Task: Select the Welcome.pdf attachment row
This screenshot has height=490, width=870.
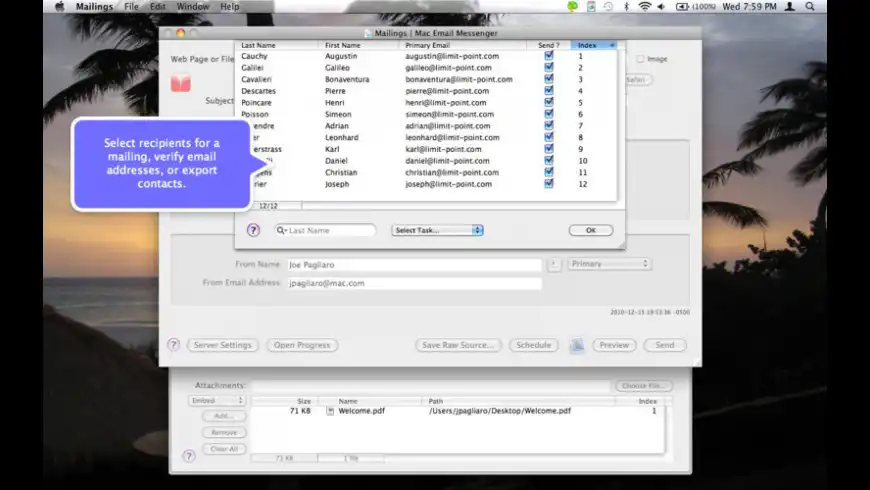Action: [458, 411]
